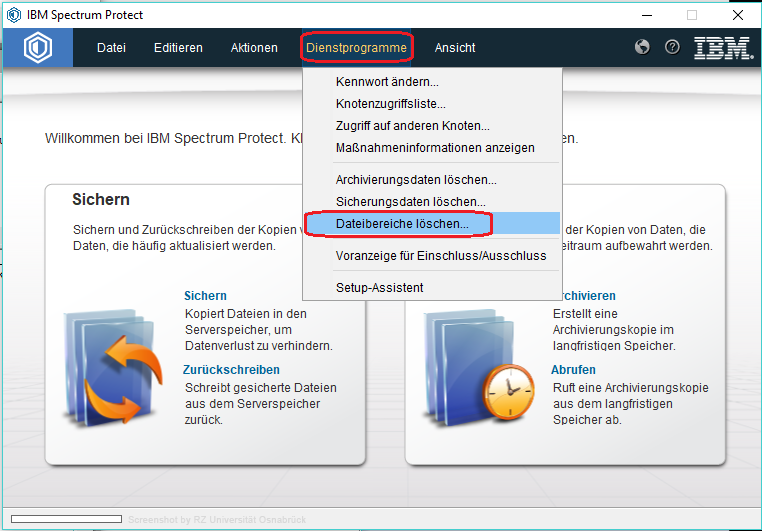The height and width of the screenshot is (531, 762).
Task: Click the Zurückschreiben link
Action: click(x=231, y=370)
